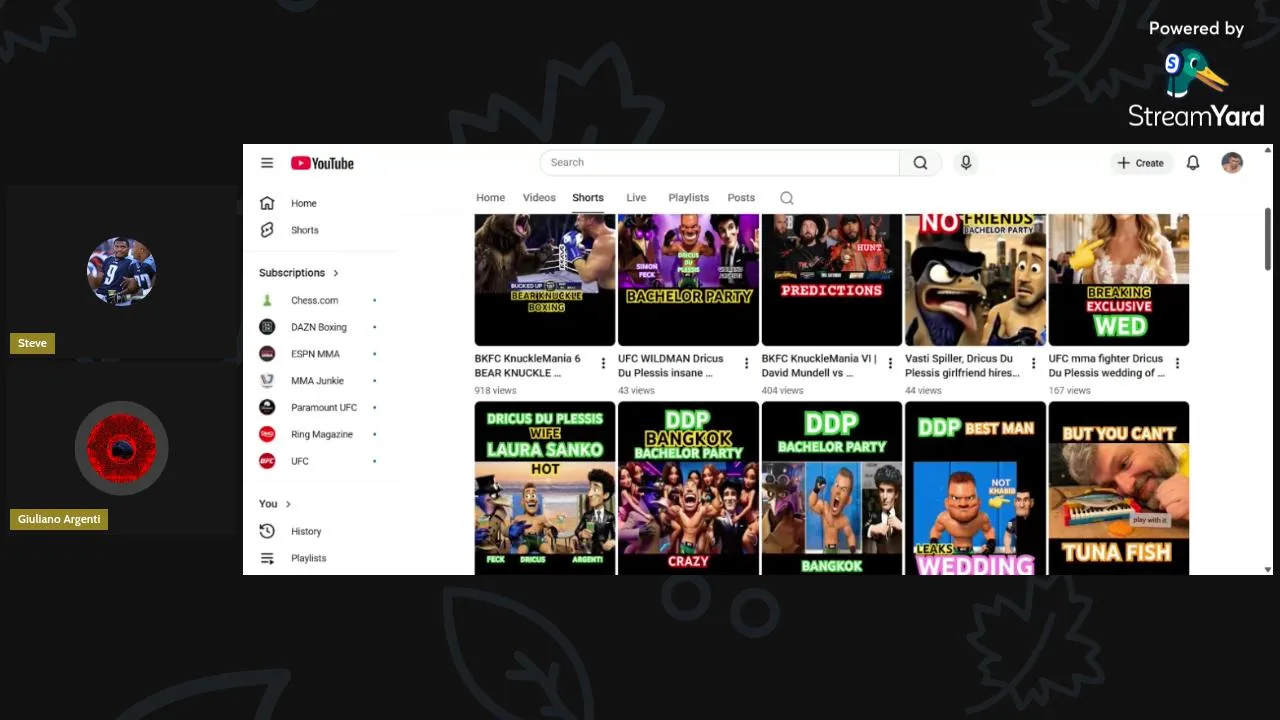Image resolution: width=1280 pixels, height=720 pixels.
Task: Click the "167 views" text
Action: [1069, 390]
